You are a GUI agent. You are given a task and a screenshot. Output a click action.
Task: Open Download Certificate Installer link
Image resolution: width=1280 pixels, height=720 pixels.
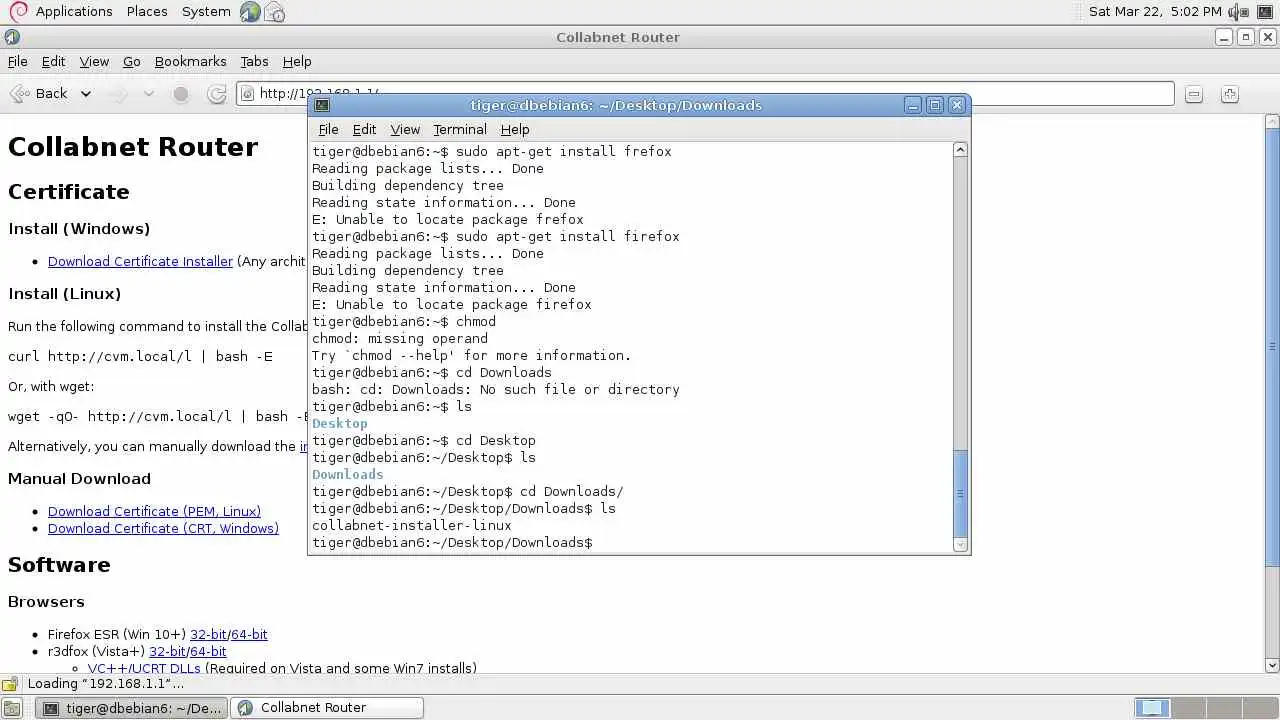pyautogui.click(x=140, y=261)
